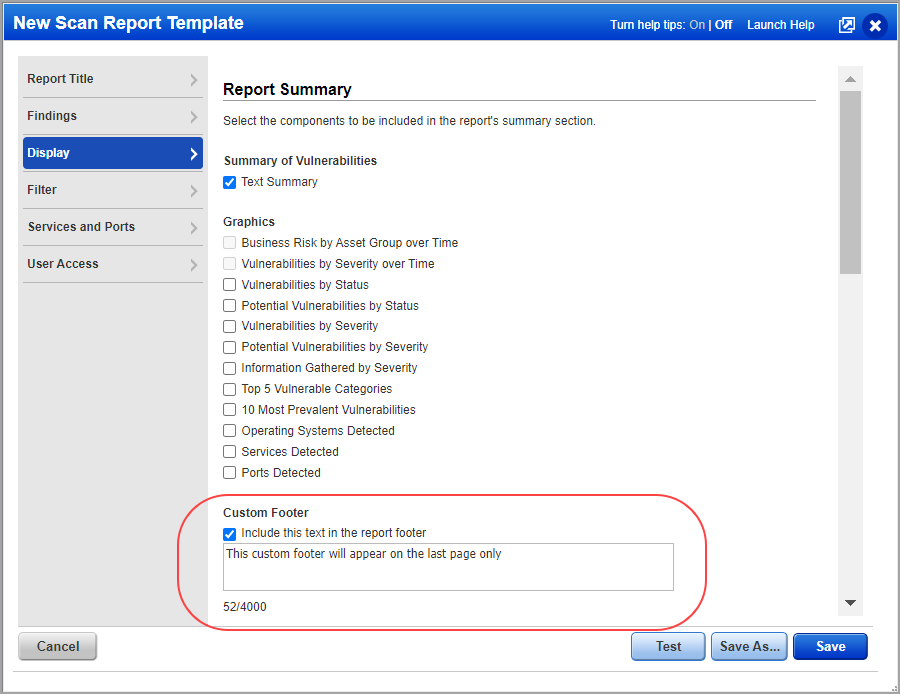Enable Top 5 Vulnerable Categories graphic
900x694 pixels.
pyautogui.click(x=229, y=388)
